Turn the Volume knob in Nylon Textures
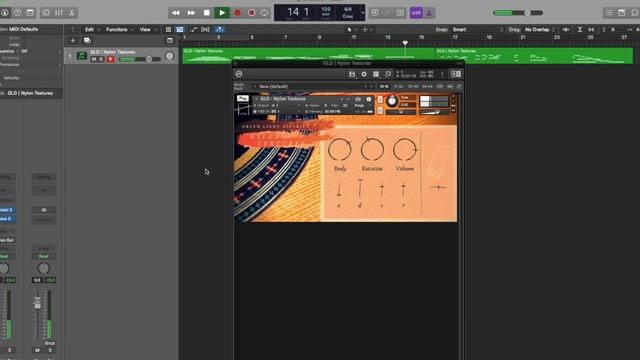 point(404,149)
